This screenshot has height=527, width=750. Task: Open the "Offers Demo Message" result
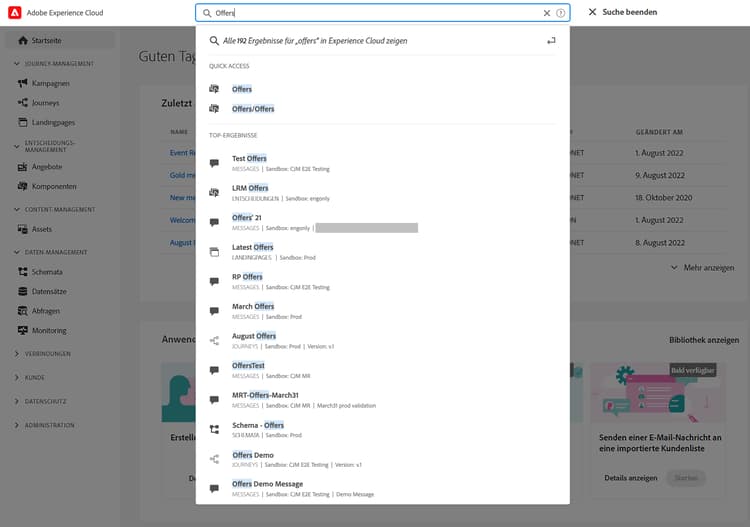(267, 484)
